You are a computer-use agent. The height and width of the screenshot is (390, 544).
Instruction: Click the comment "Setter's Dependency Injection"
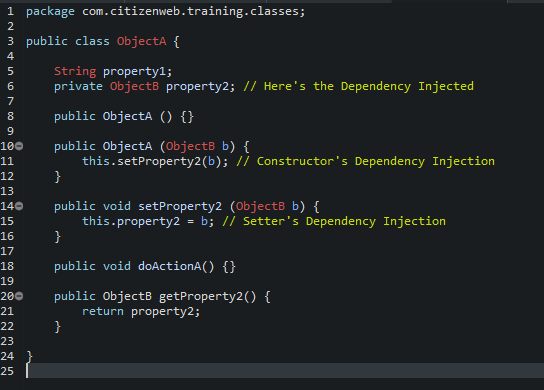pyautogui.click(x=334, y=221)
